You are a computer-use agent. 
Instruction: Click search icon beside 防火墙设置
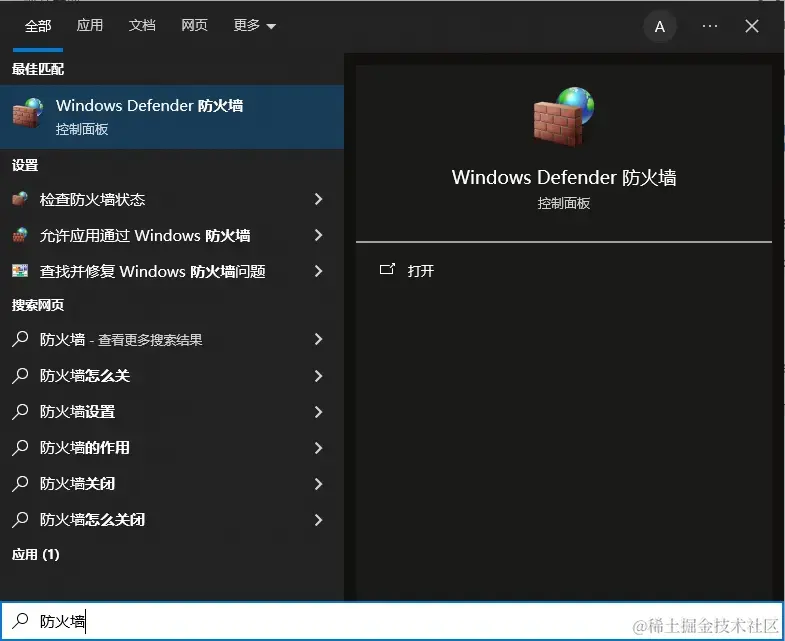coord(20,411)
